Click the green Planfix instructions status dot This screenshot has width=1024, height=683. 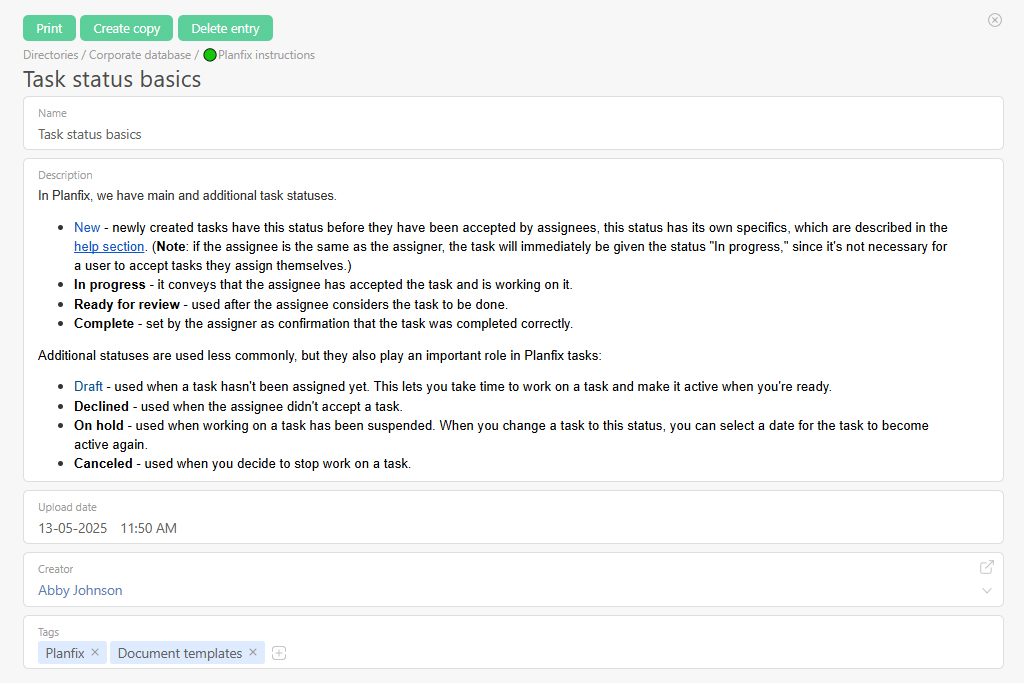pos(210,55)
